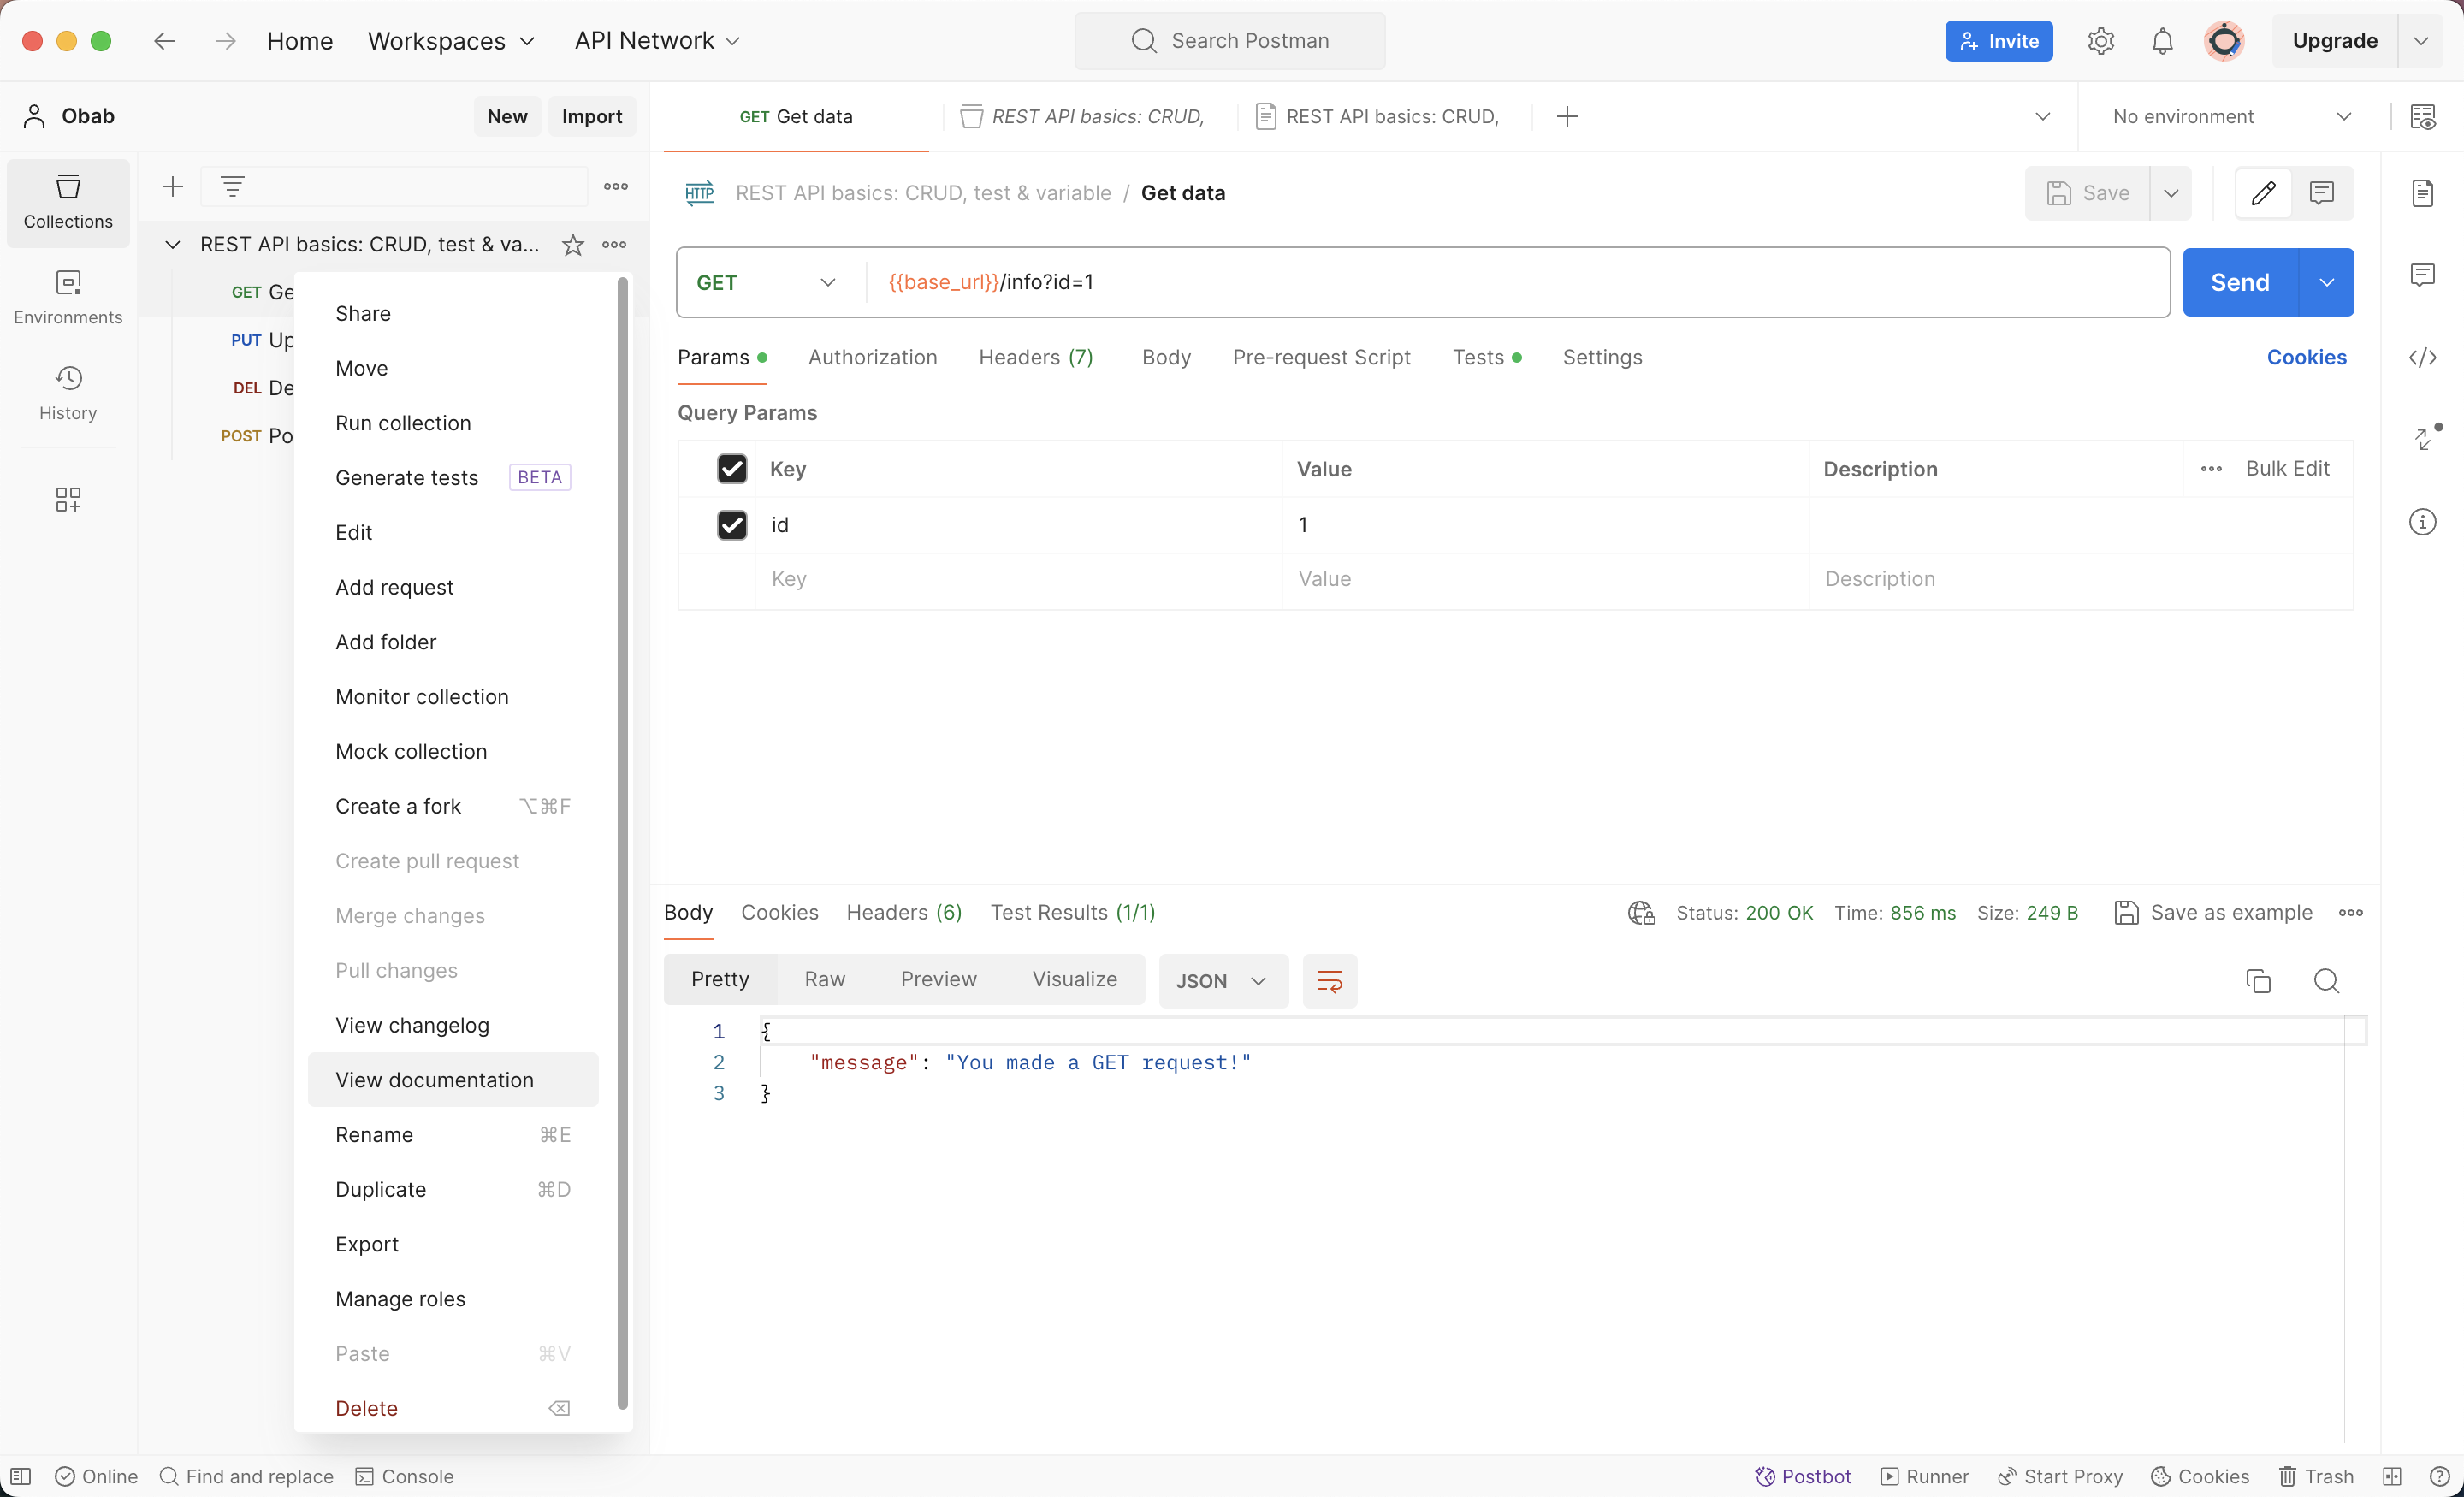
Task: Uncheck the id query param checkbox
Action: [732, 525]
